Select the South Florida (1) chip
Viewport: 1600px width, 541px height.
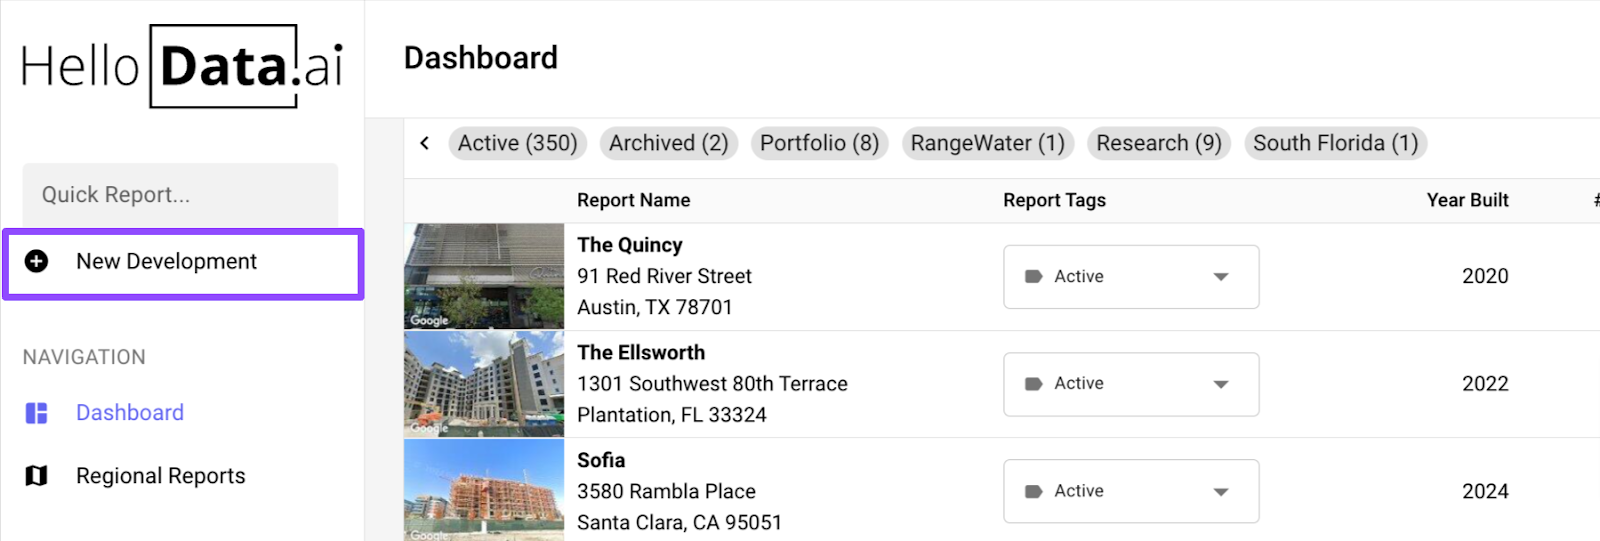click(x=1336, y=143)
